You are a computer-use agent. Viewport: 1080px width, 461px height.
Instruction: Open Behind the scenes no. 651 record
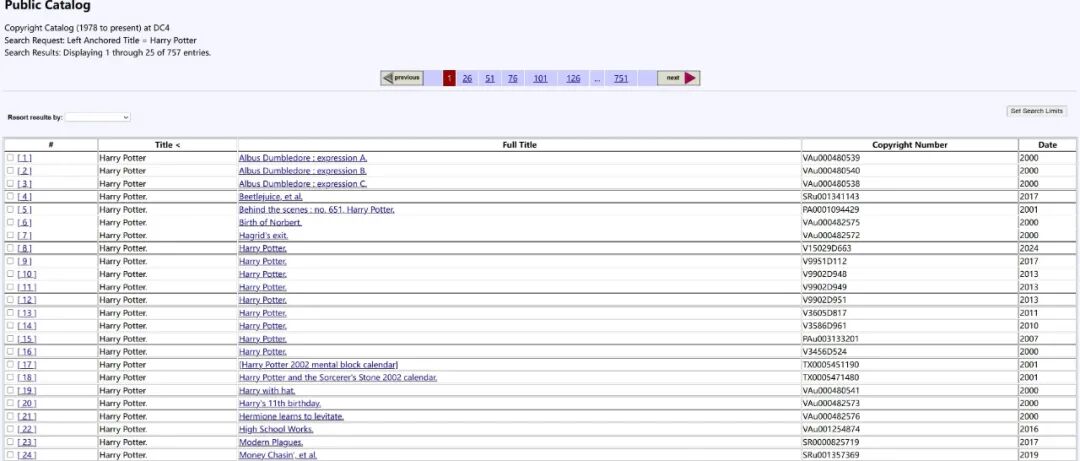click(x=317, y=209)
